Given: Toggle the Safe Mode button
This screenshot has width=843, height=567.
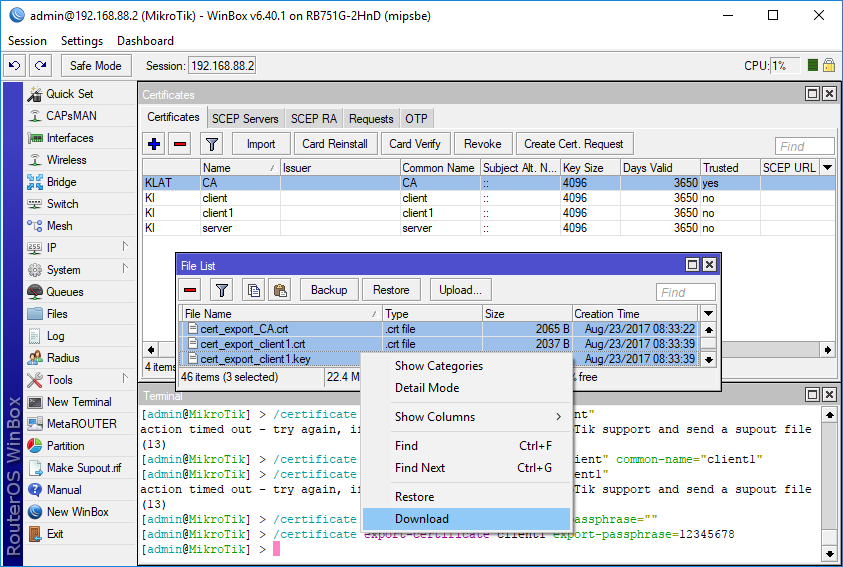Looking at the screenshot, I should click(95, 66).
